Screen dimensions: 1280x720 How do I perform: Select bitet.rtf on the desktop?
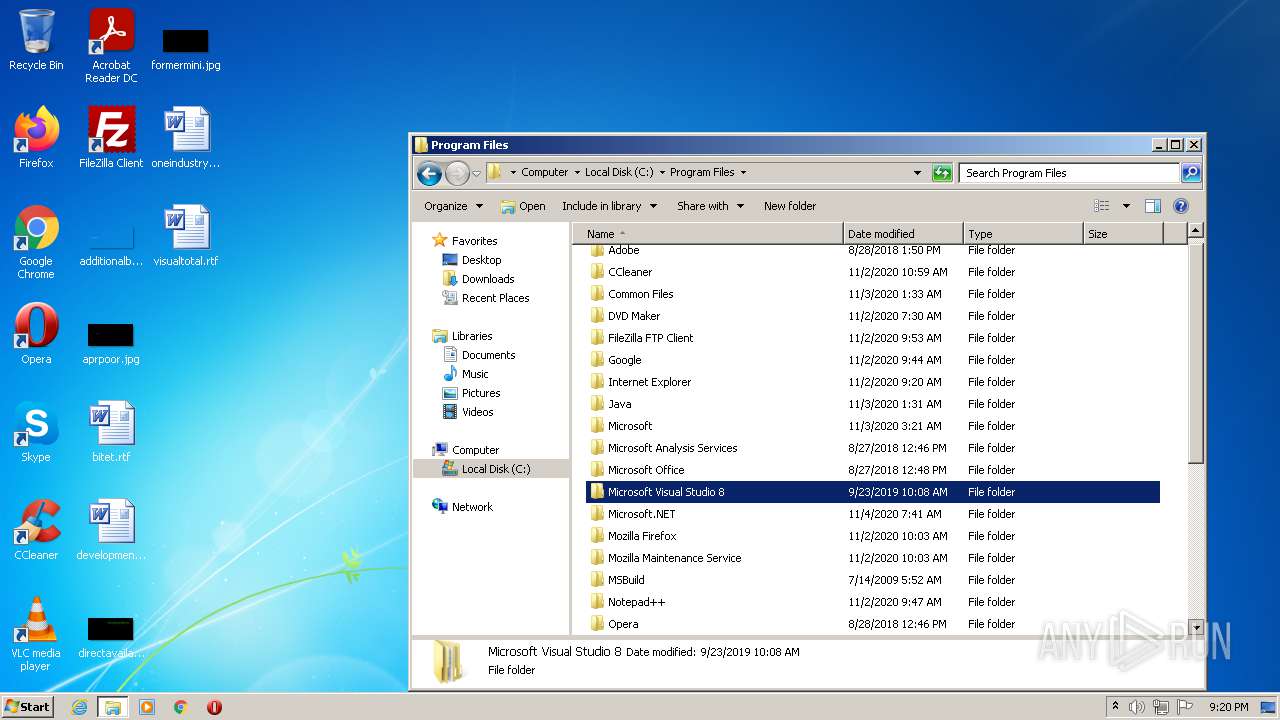click(111, 432)
